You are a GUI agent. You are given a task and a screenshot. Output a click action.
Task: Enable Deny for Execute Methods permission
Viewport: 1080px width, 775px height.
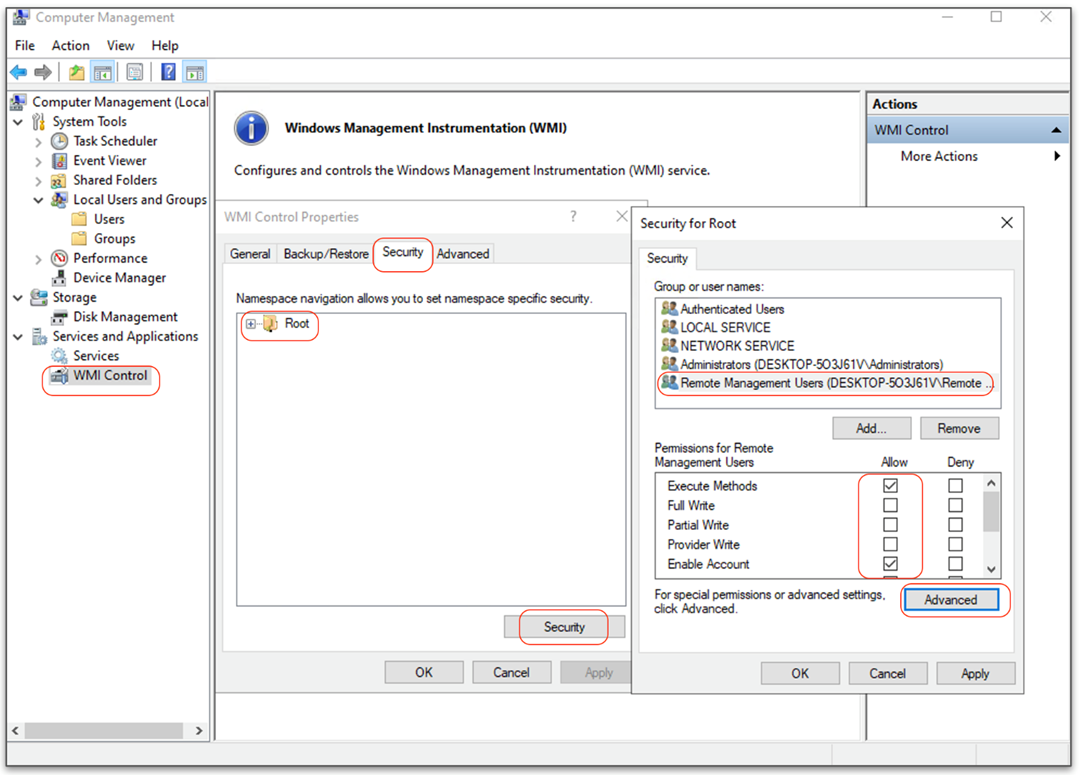point(955,485)
